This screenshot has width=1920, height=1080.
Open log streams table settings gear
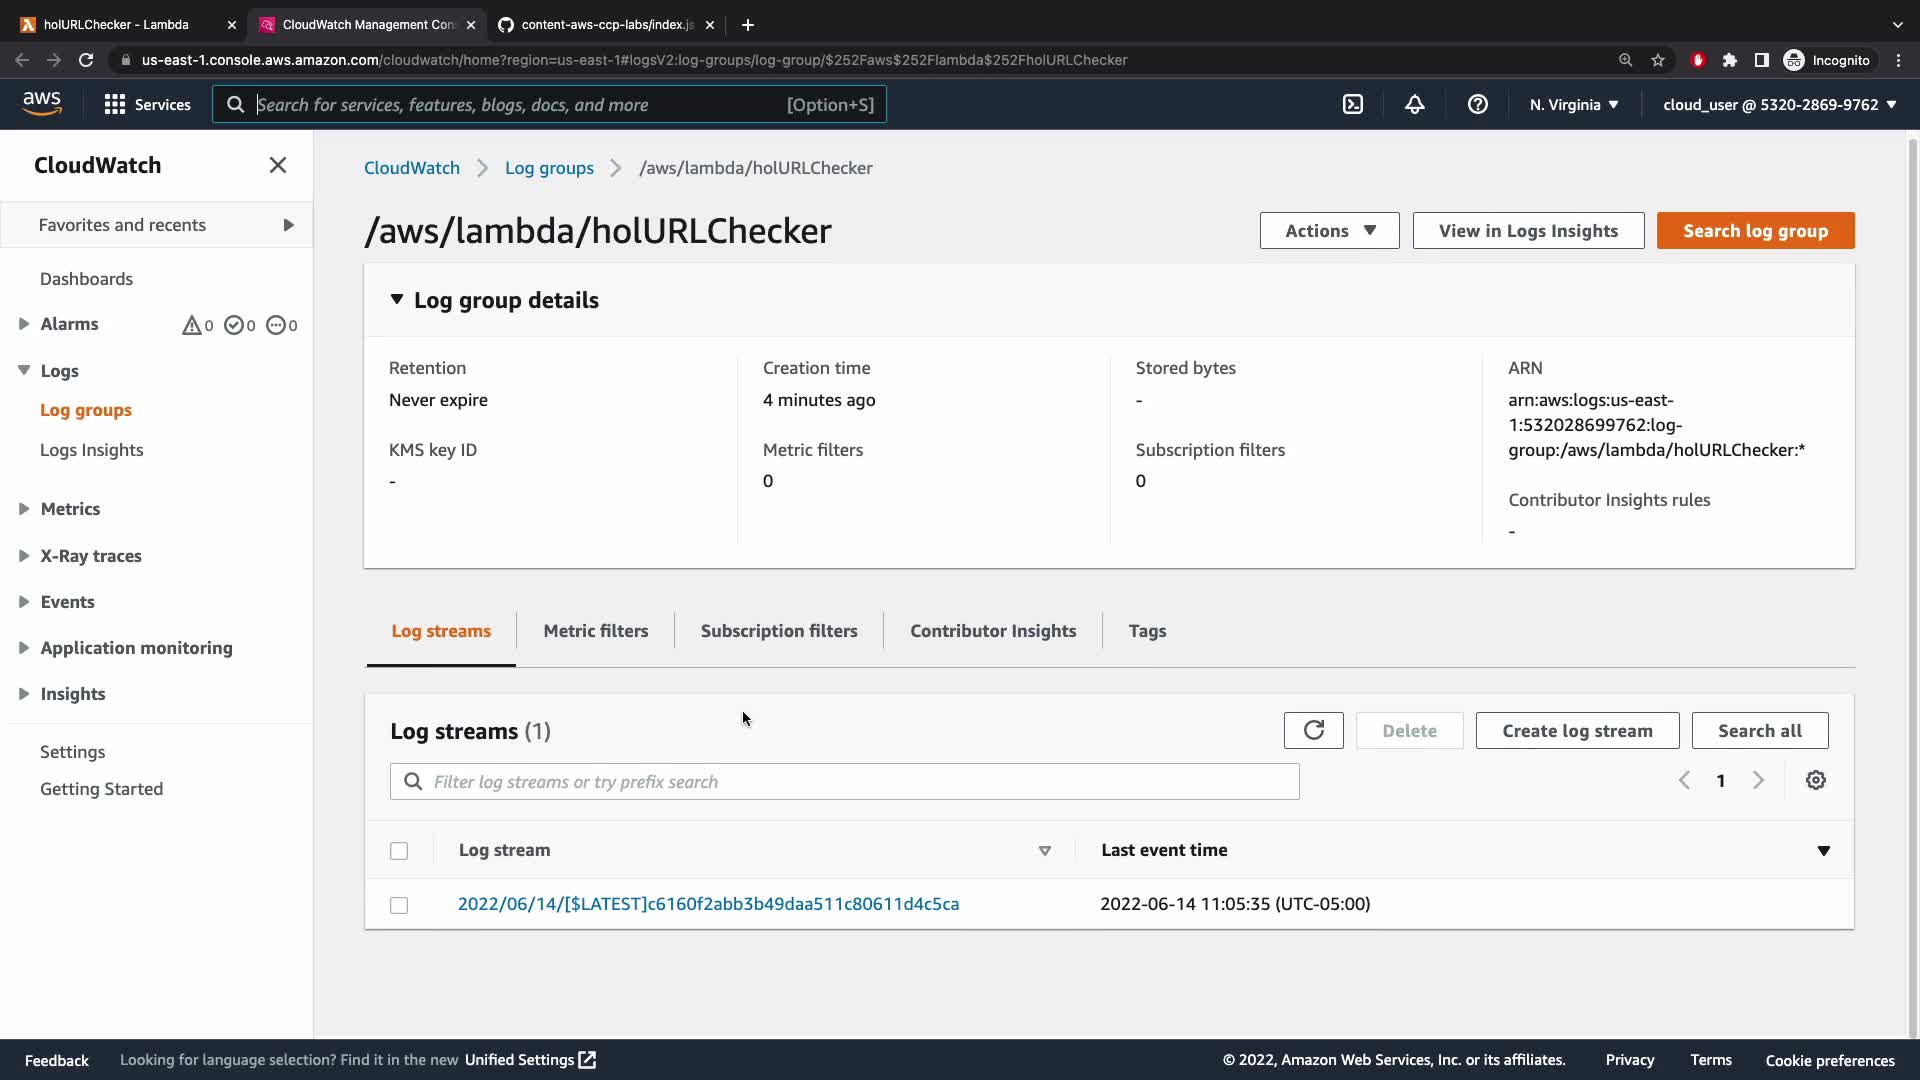coord(1815,781)
